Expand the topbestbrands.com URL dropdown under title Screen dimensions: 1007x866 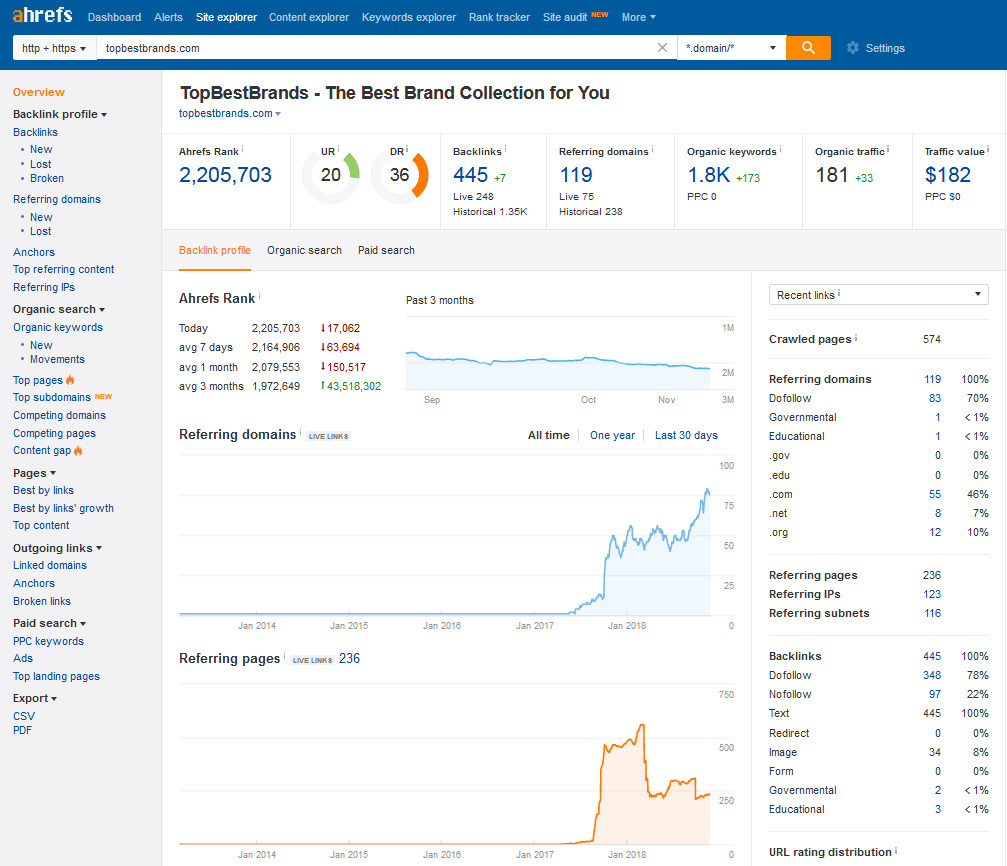[x=230, y=114]
